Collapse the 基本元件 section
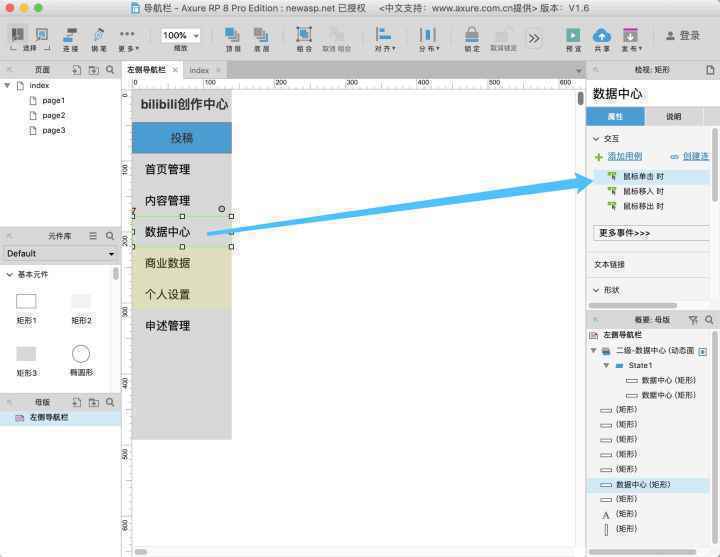 (x=9, y=275)
